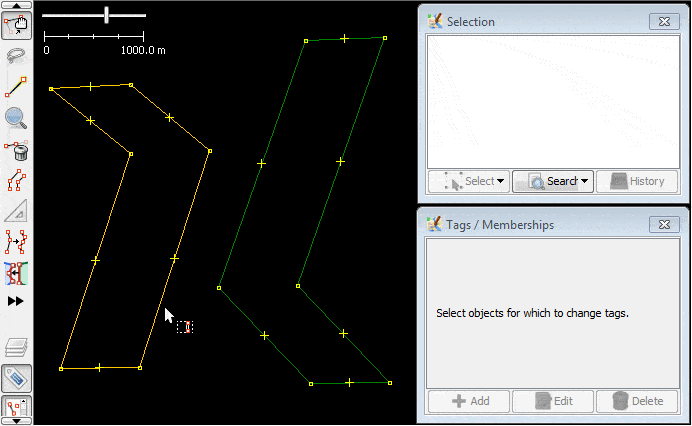Click midpoint cross on yellow way's bottom segment

click(99, 368)
